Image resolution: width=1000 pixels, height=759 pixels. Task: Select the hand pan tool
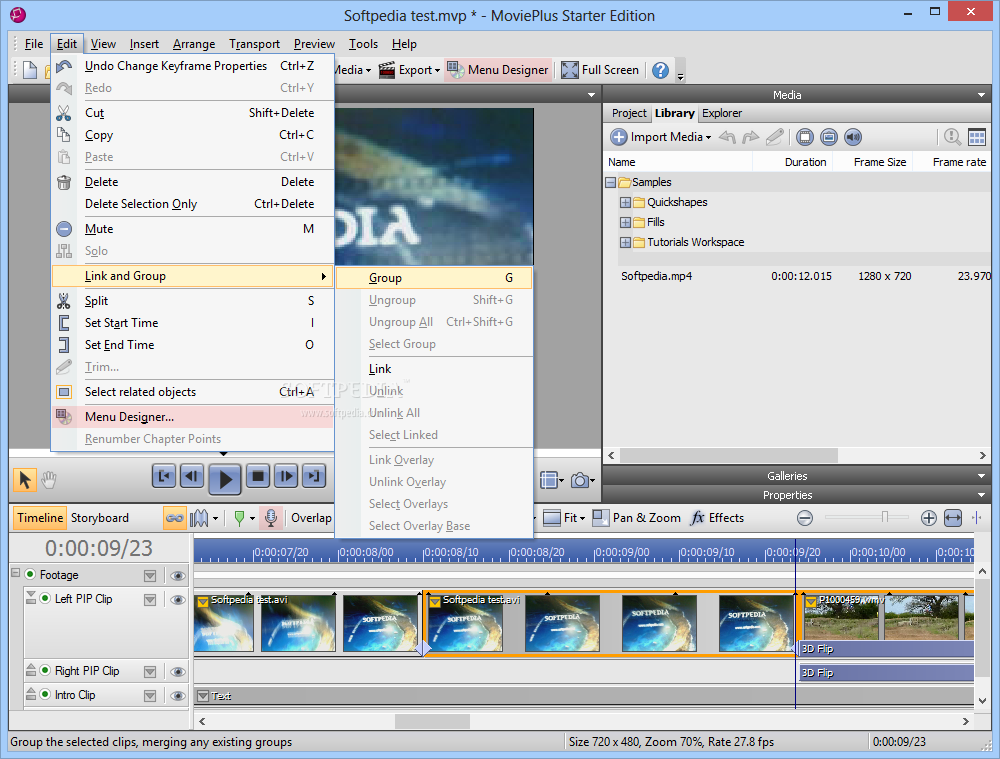pos(49,479)
